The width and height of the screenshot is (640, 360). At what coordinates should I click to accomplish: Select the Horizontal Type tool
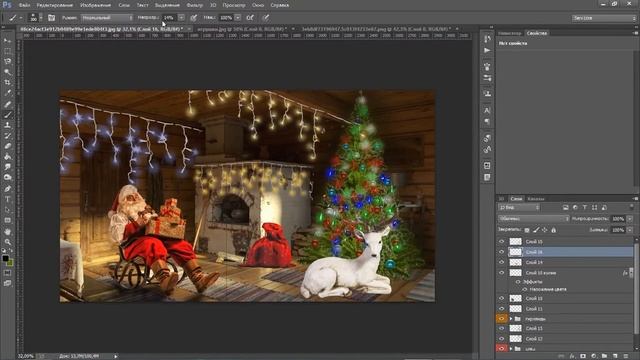7,199
